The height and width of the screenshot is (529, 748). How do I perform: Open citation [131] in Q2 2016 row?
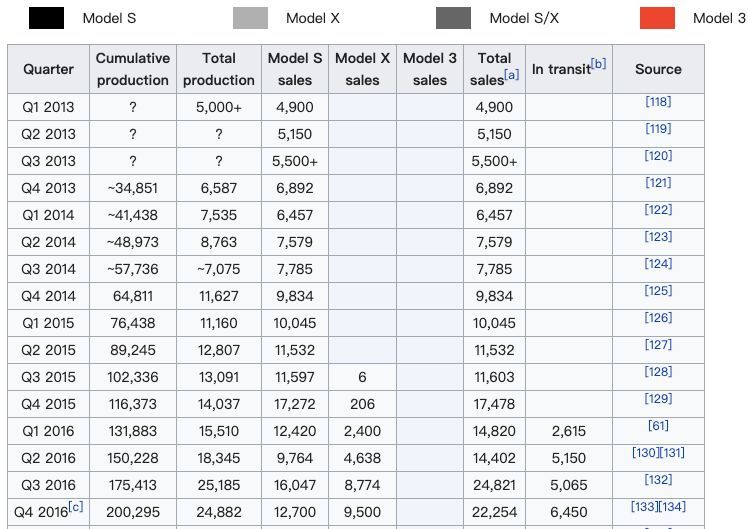coord(671,452)
